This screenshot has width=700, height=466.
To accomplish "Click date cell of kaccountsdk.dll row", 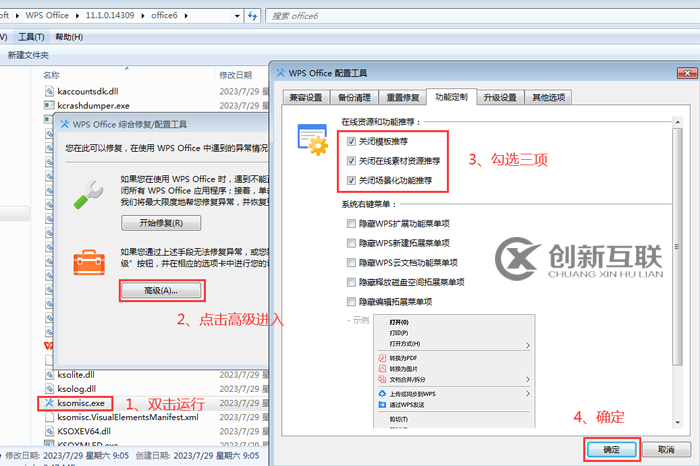I will coord(243,92).
